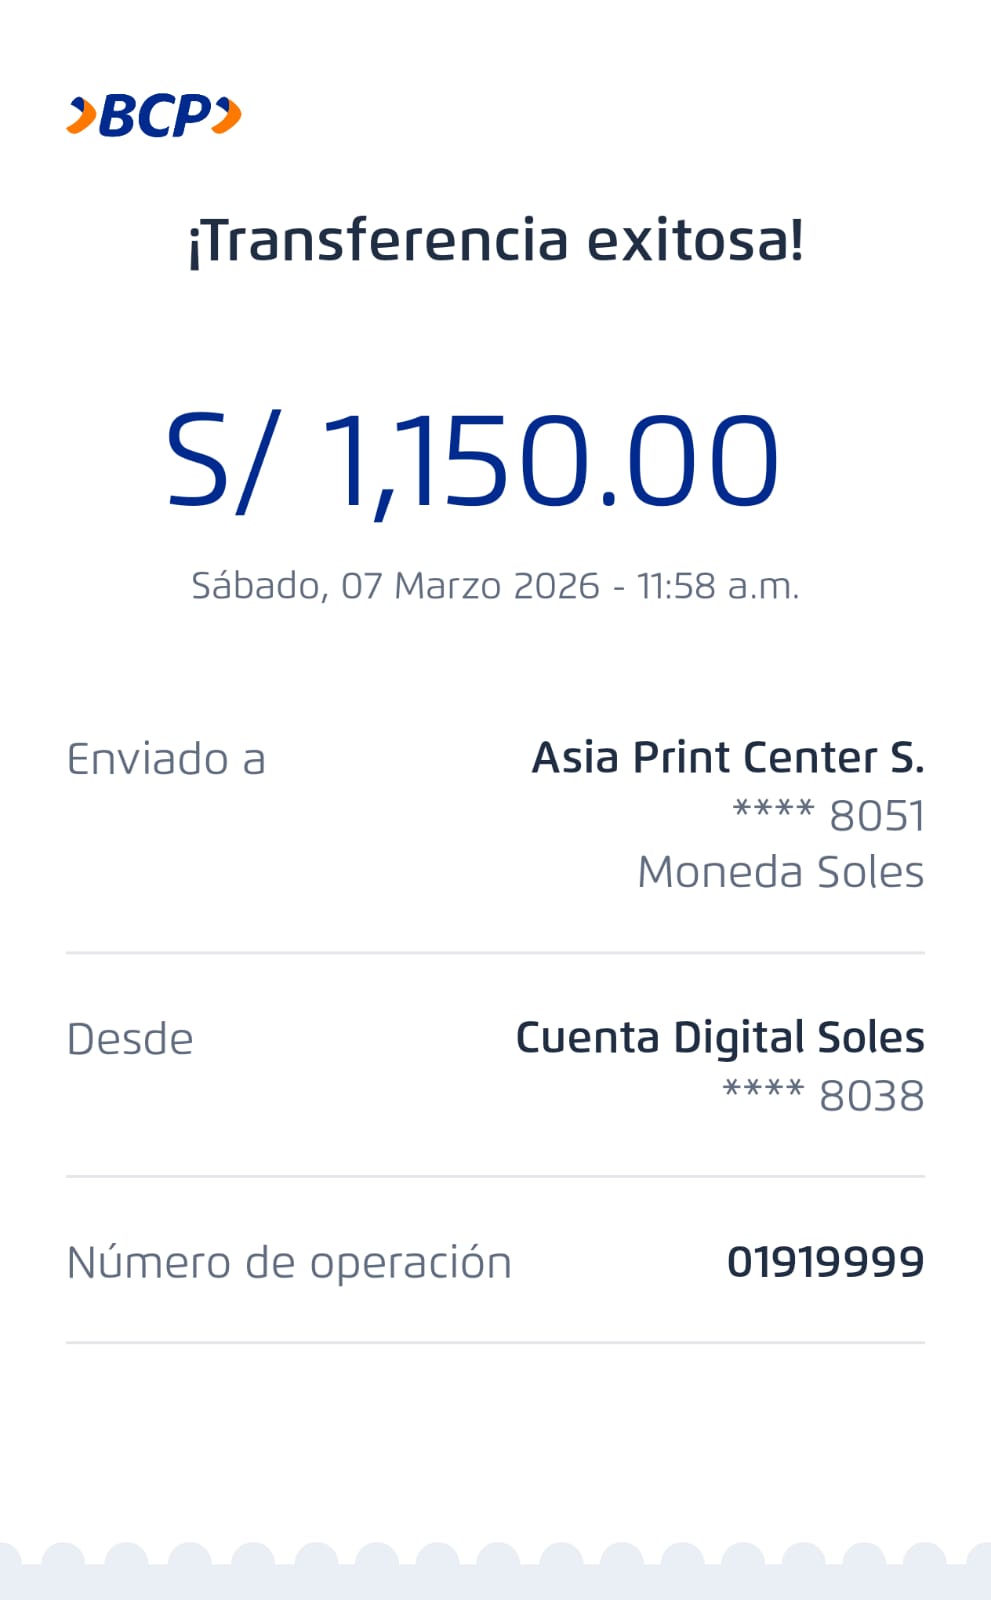Select the "Cuenta Digital Soles" source account
The image size is (991, 1600).
[x=719, y=1038]
